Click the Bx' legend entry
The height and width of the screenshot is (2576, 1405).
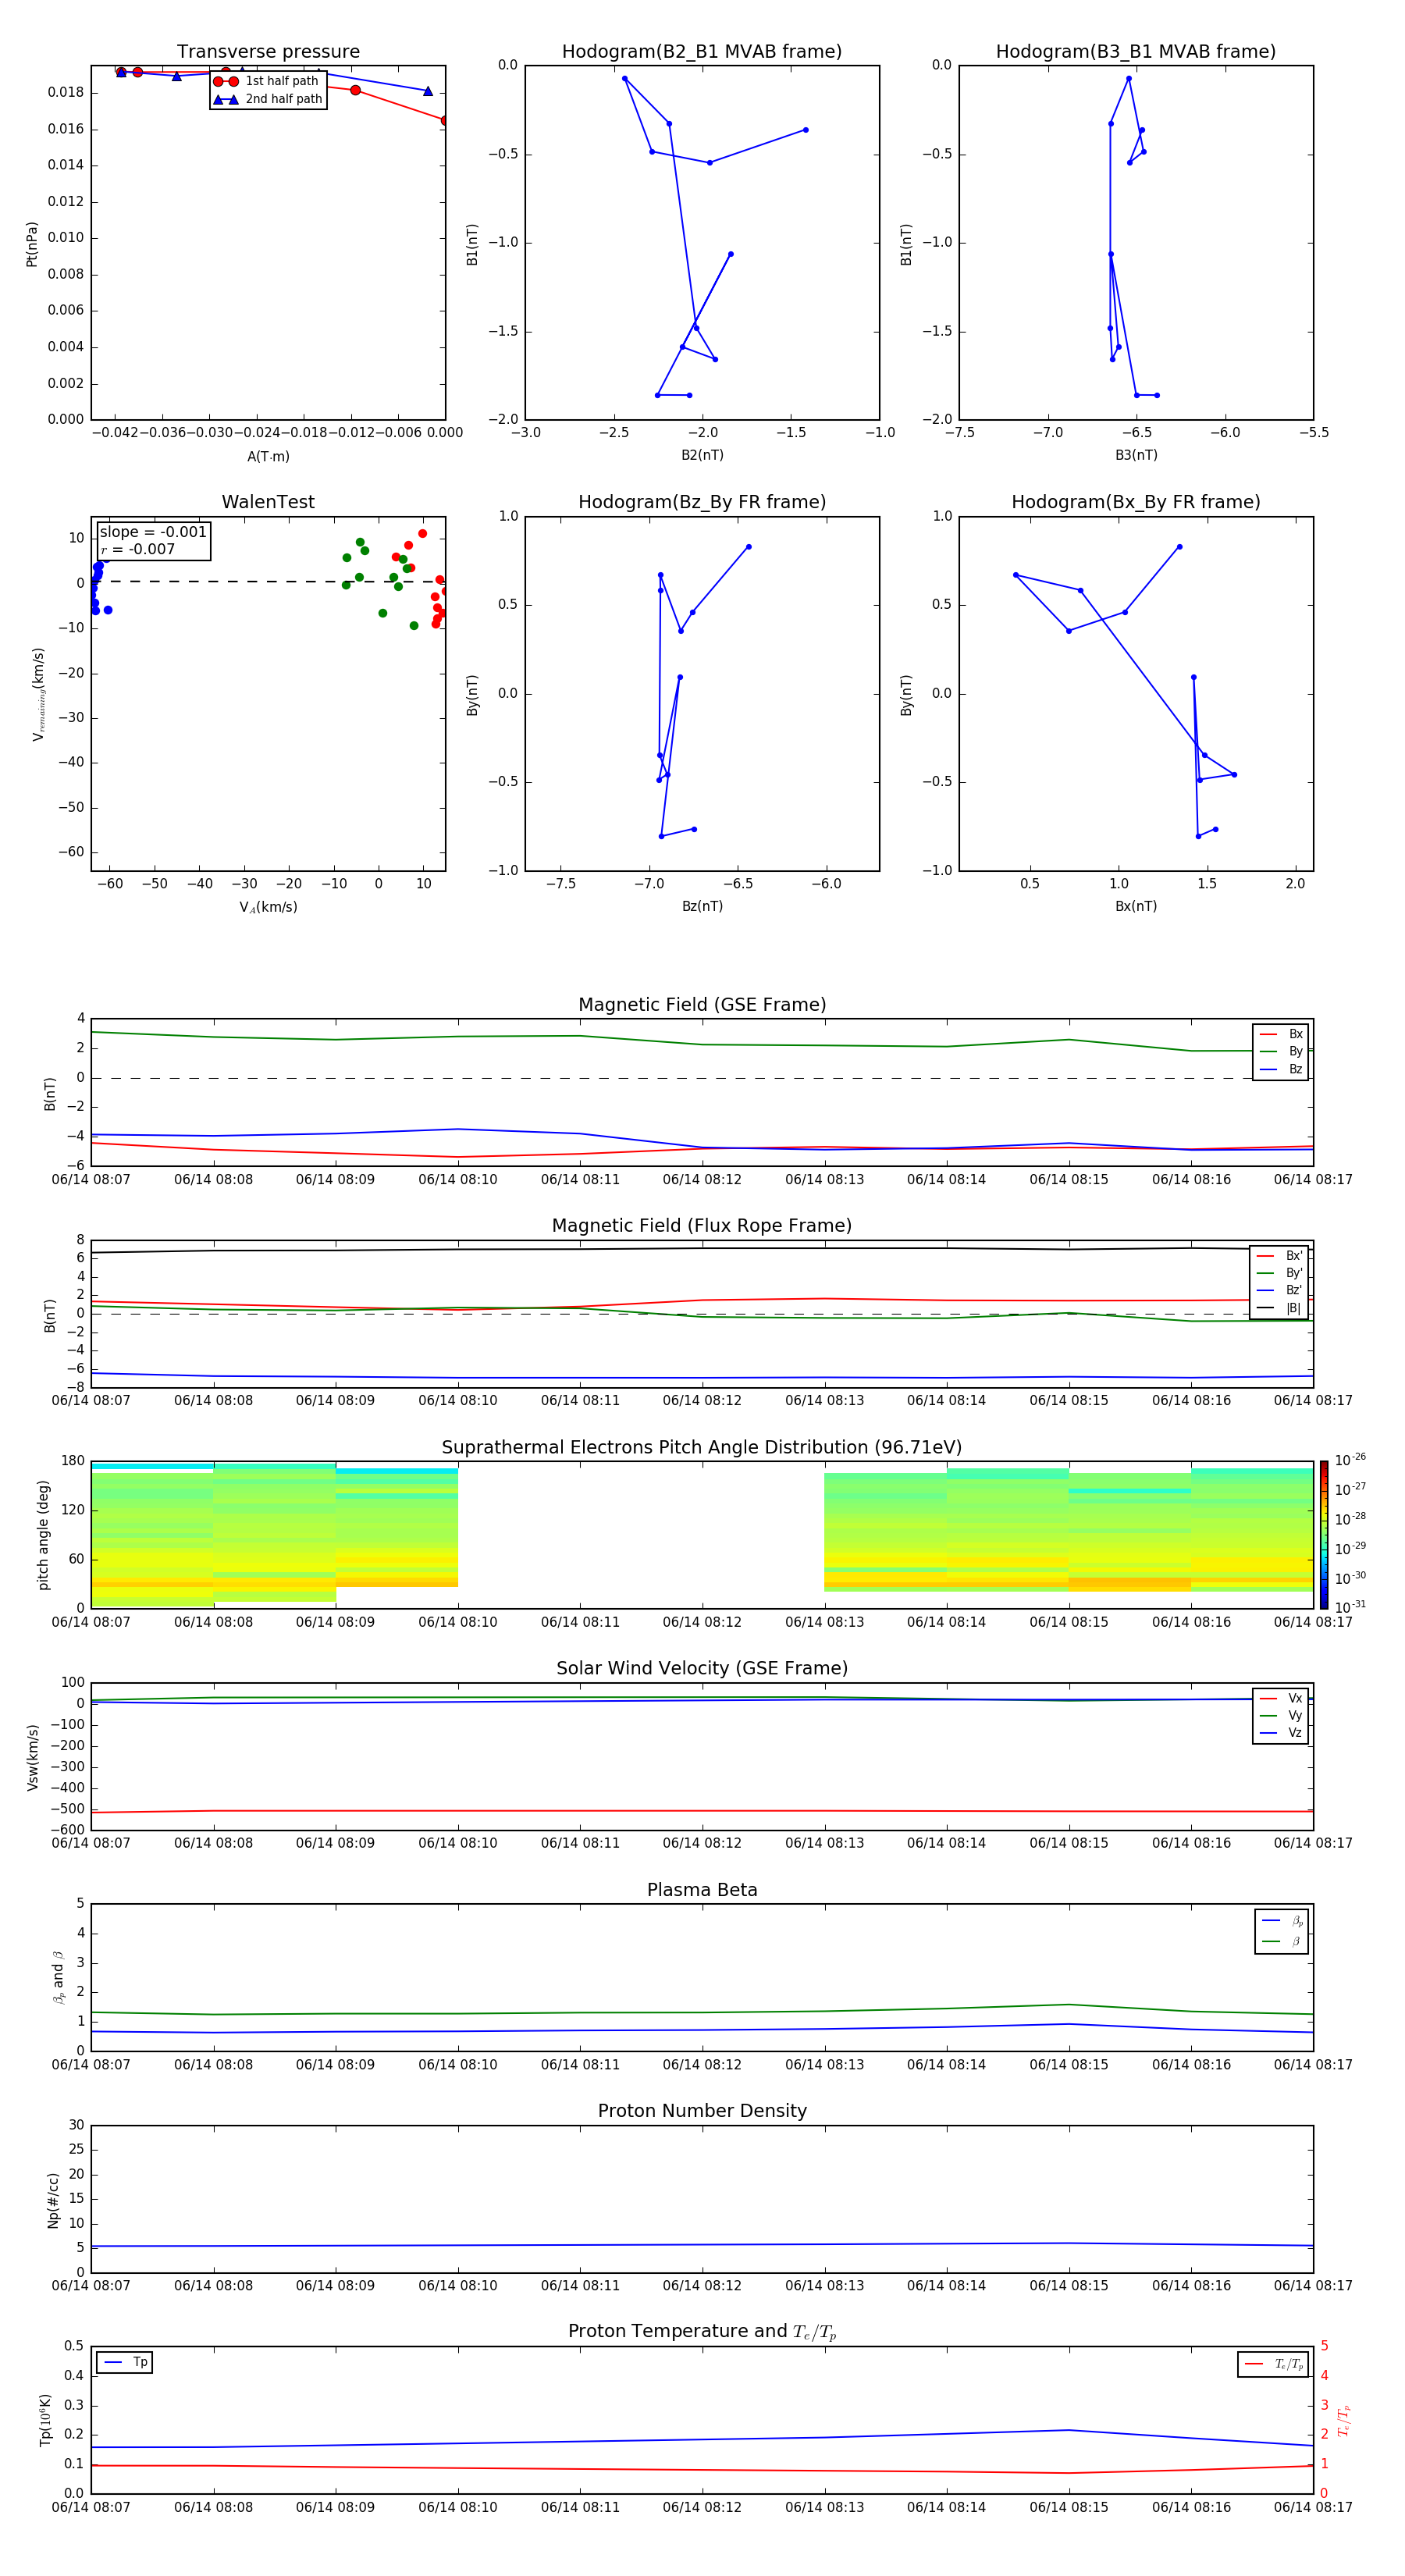pyautogui.click(x=1279, y=1256)
